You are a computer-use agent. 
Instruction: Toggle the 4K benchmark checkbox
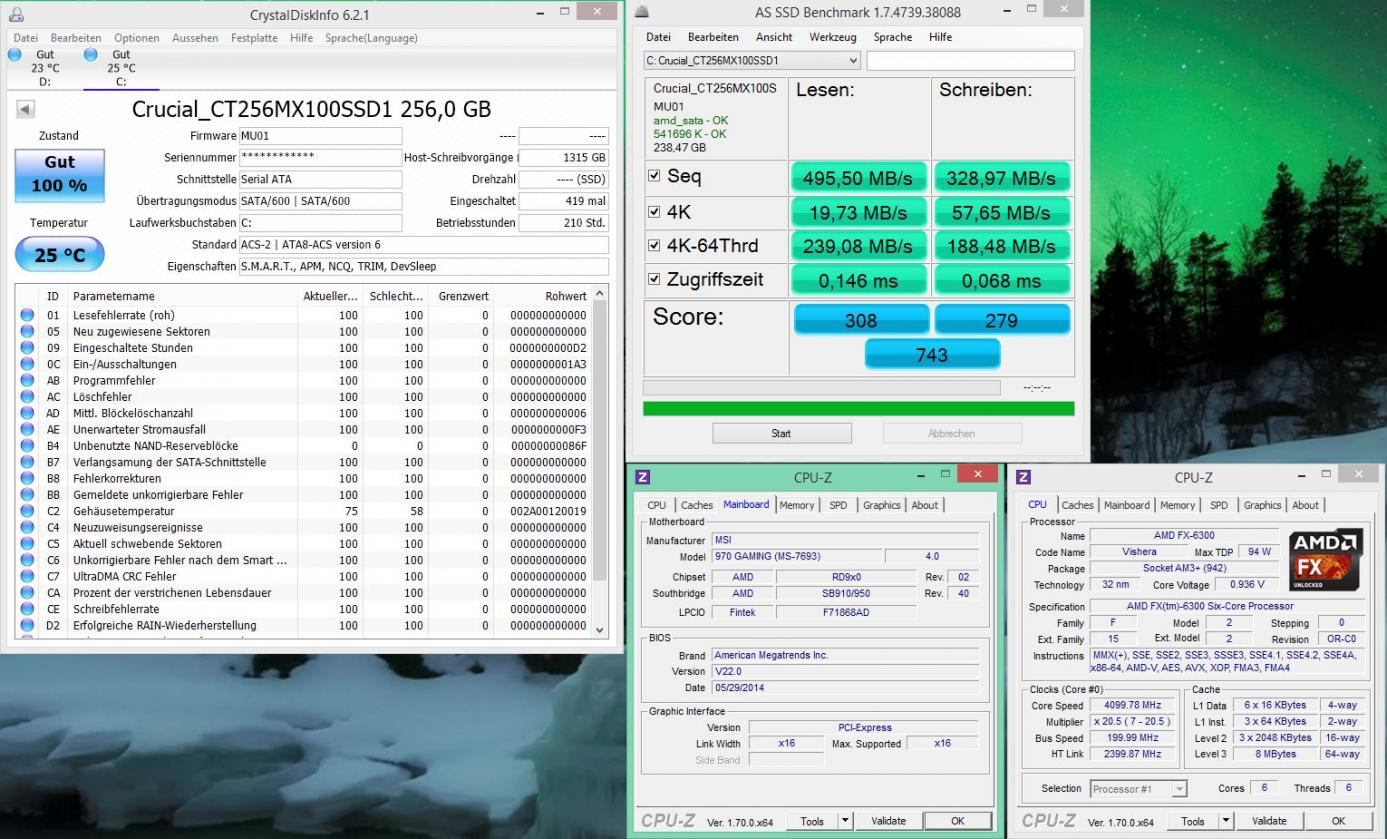[654, 212]
